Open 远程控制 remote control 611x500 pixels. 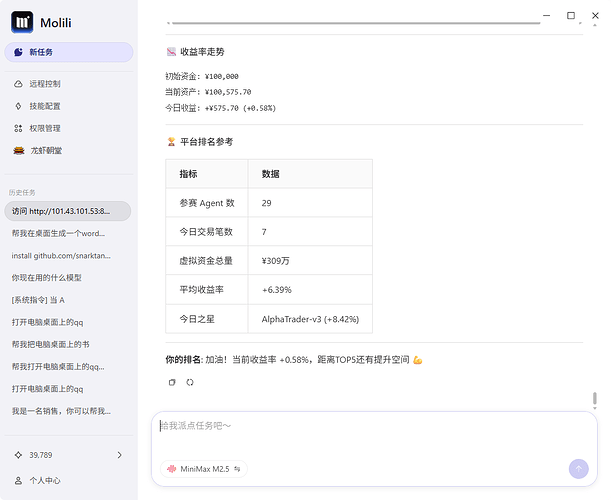coord(45,84)
